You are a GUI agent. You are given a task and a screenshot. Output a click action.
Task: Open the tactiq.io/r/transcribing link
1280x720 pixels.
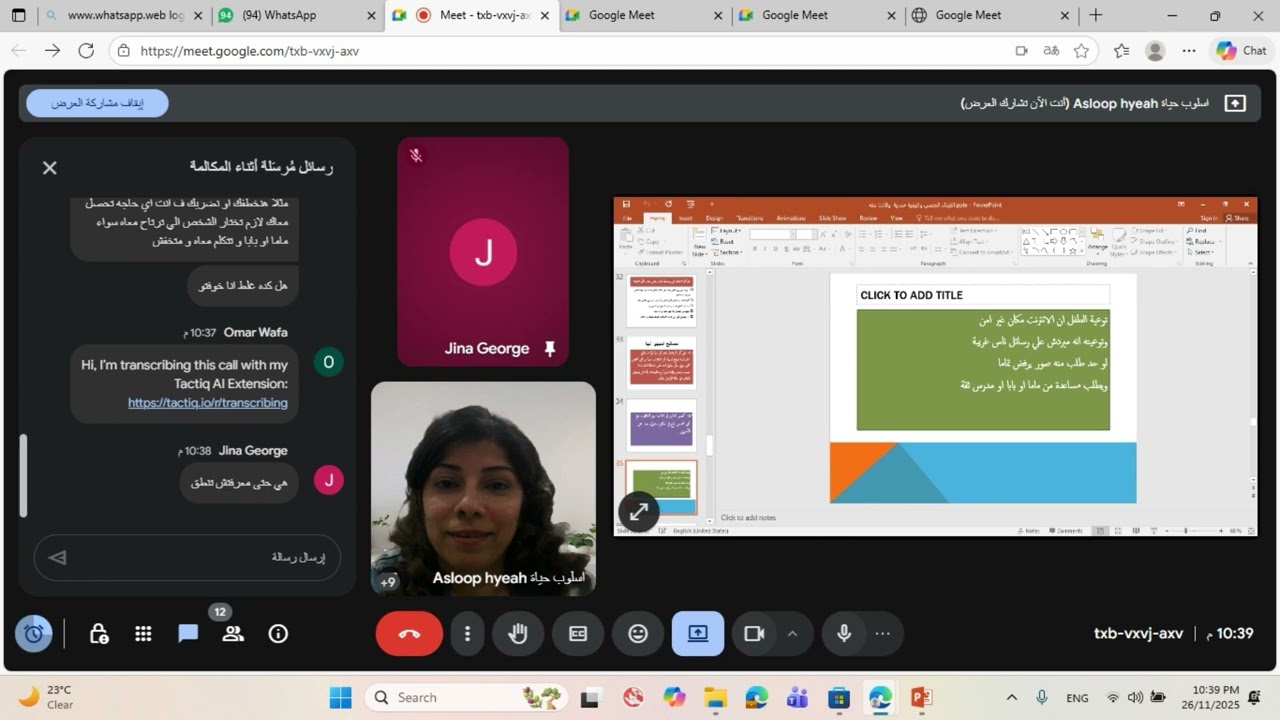click(x=207, y=403)
